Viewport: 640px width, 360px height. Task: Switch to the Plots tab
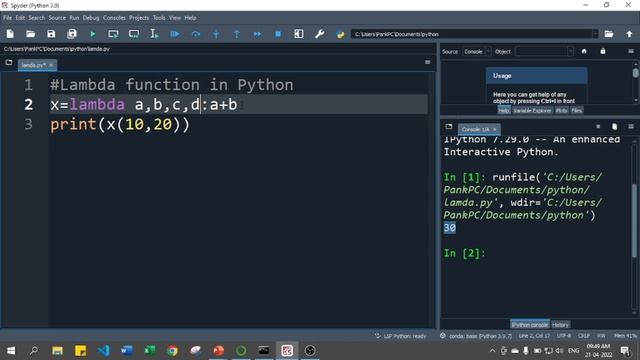pos(562,111)
